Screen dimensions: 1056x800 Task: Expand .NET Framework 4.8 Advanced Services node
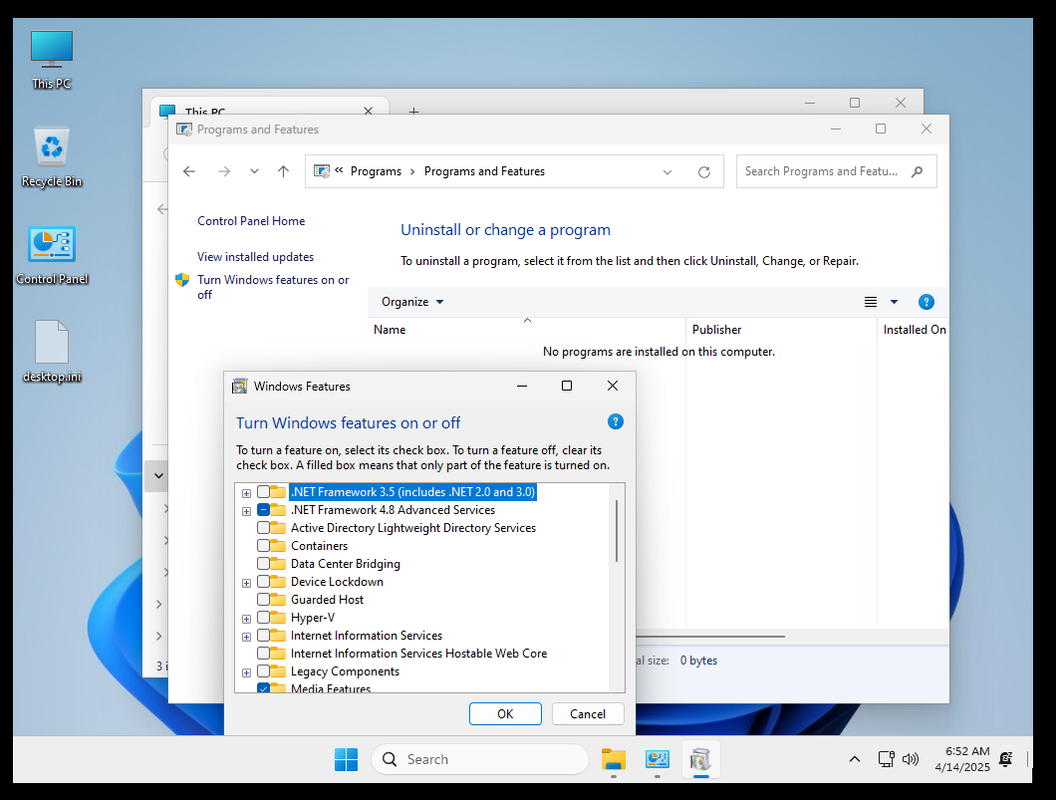[246, 511]
